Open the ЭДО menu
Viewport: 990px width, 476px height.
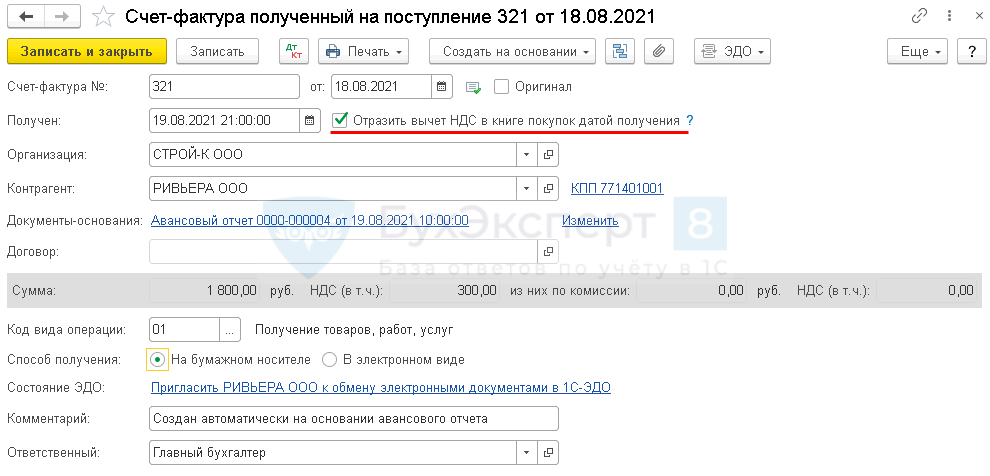pyautogui.click(x=733, y=52)
